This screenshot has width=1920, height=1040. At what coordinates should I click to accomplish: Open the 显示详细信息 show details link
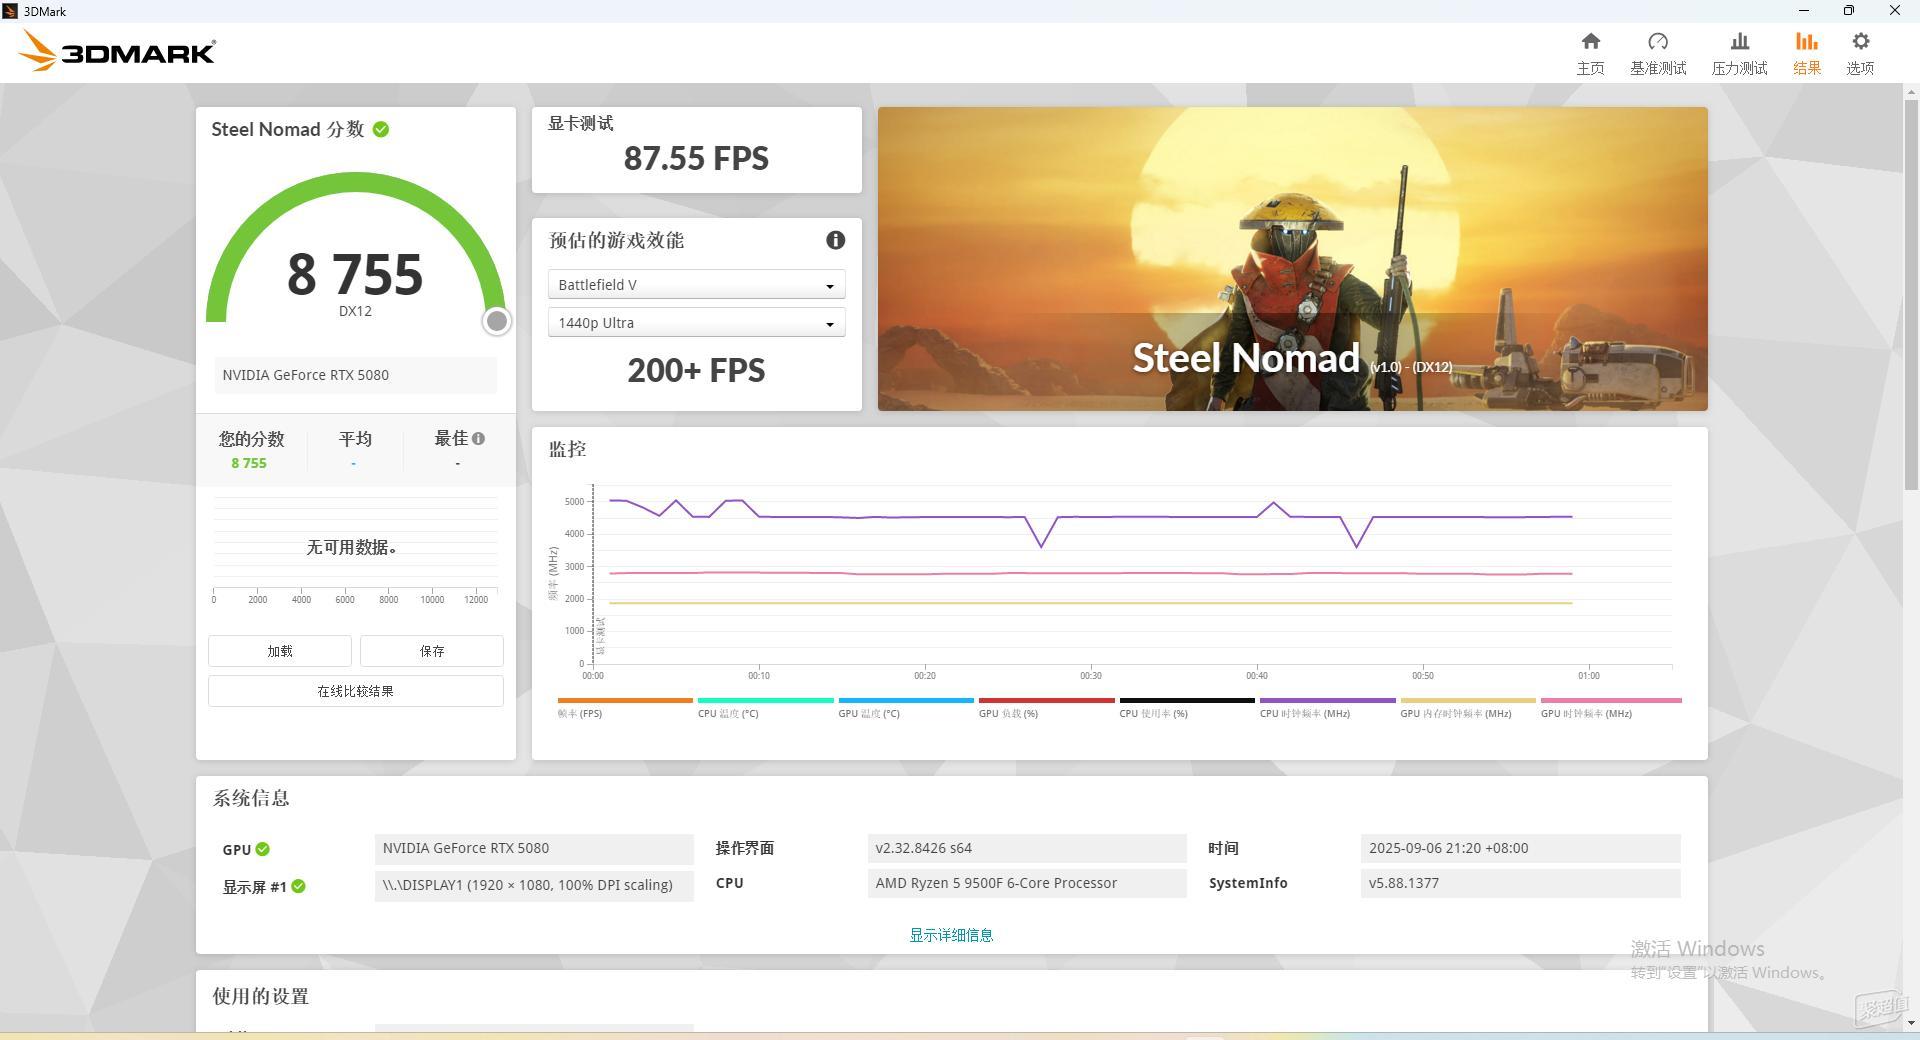951,935
